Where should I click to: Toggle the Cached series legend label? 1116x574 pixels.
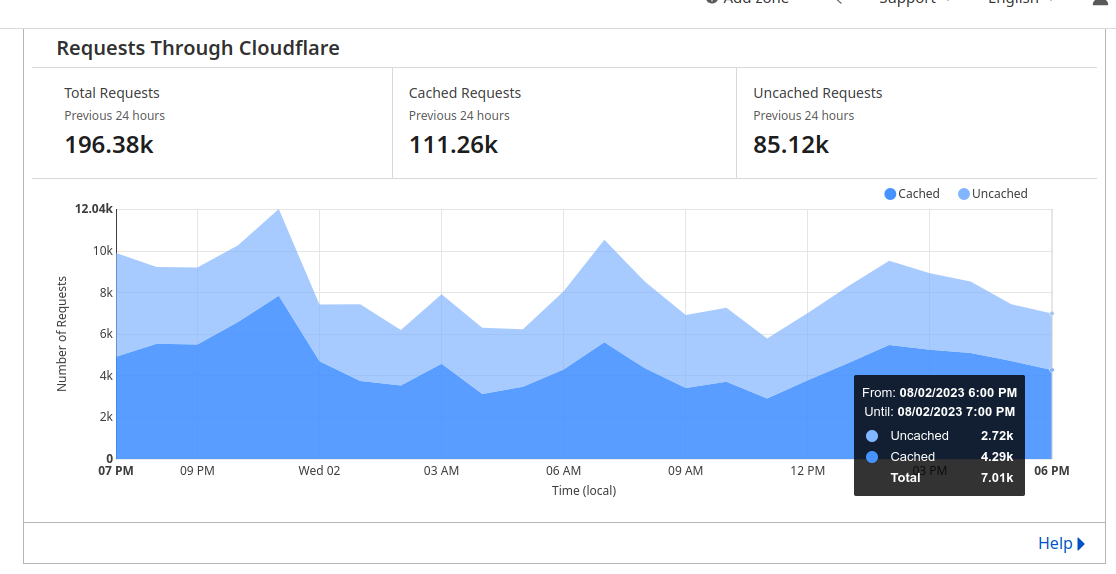pyautogui.click(x=918, y=194)
